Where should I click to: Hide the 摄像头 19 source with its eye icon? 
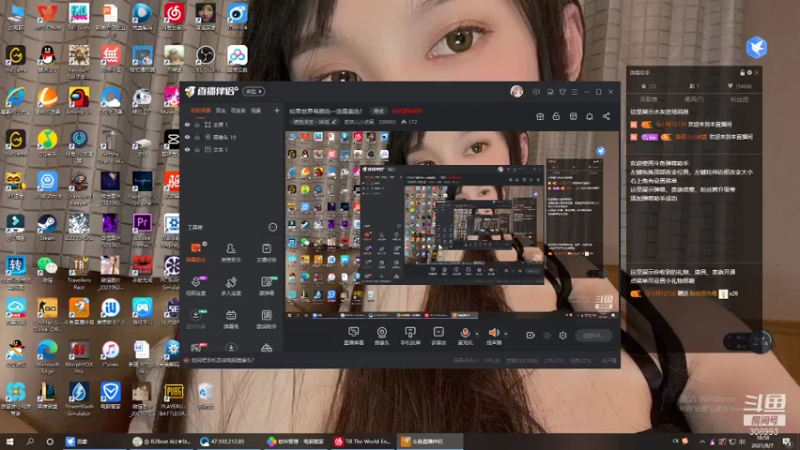pos(187,137)
